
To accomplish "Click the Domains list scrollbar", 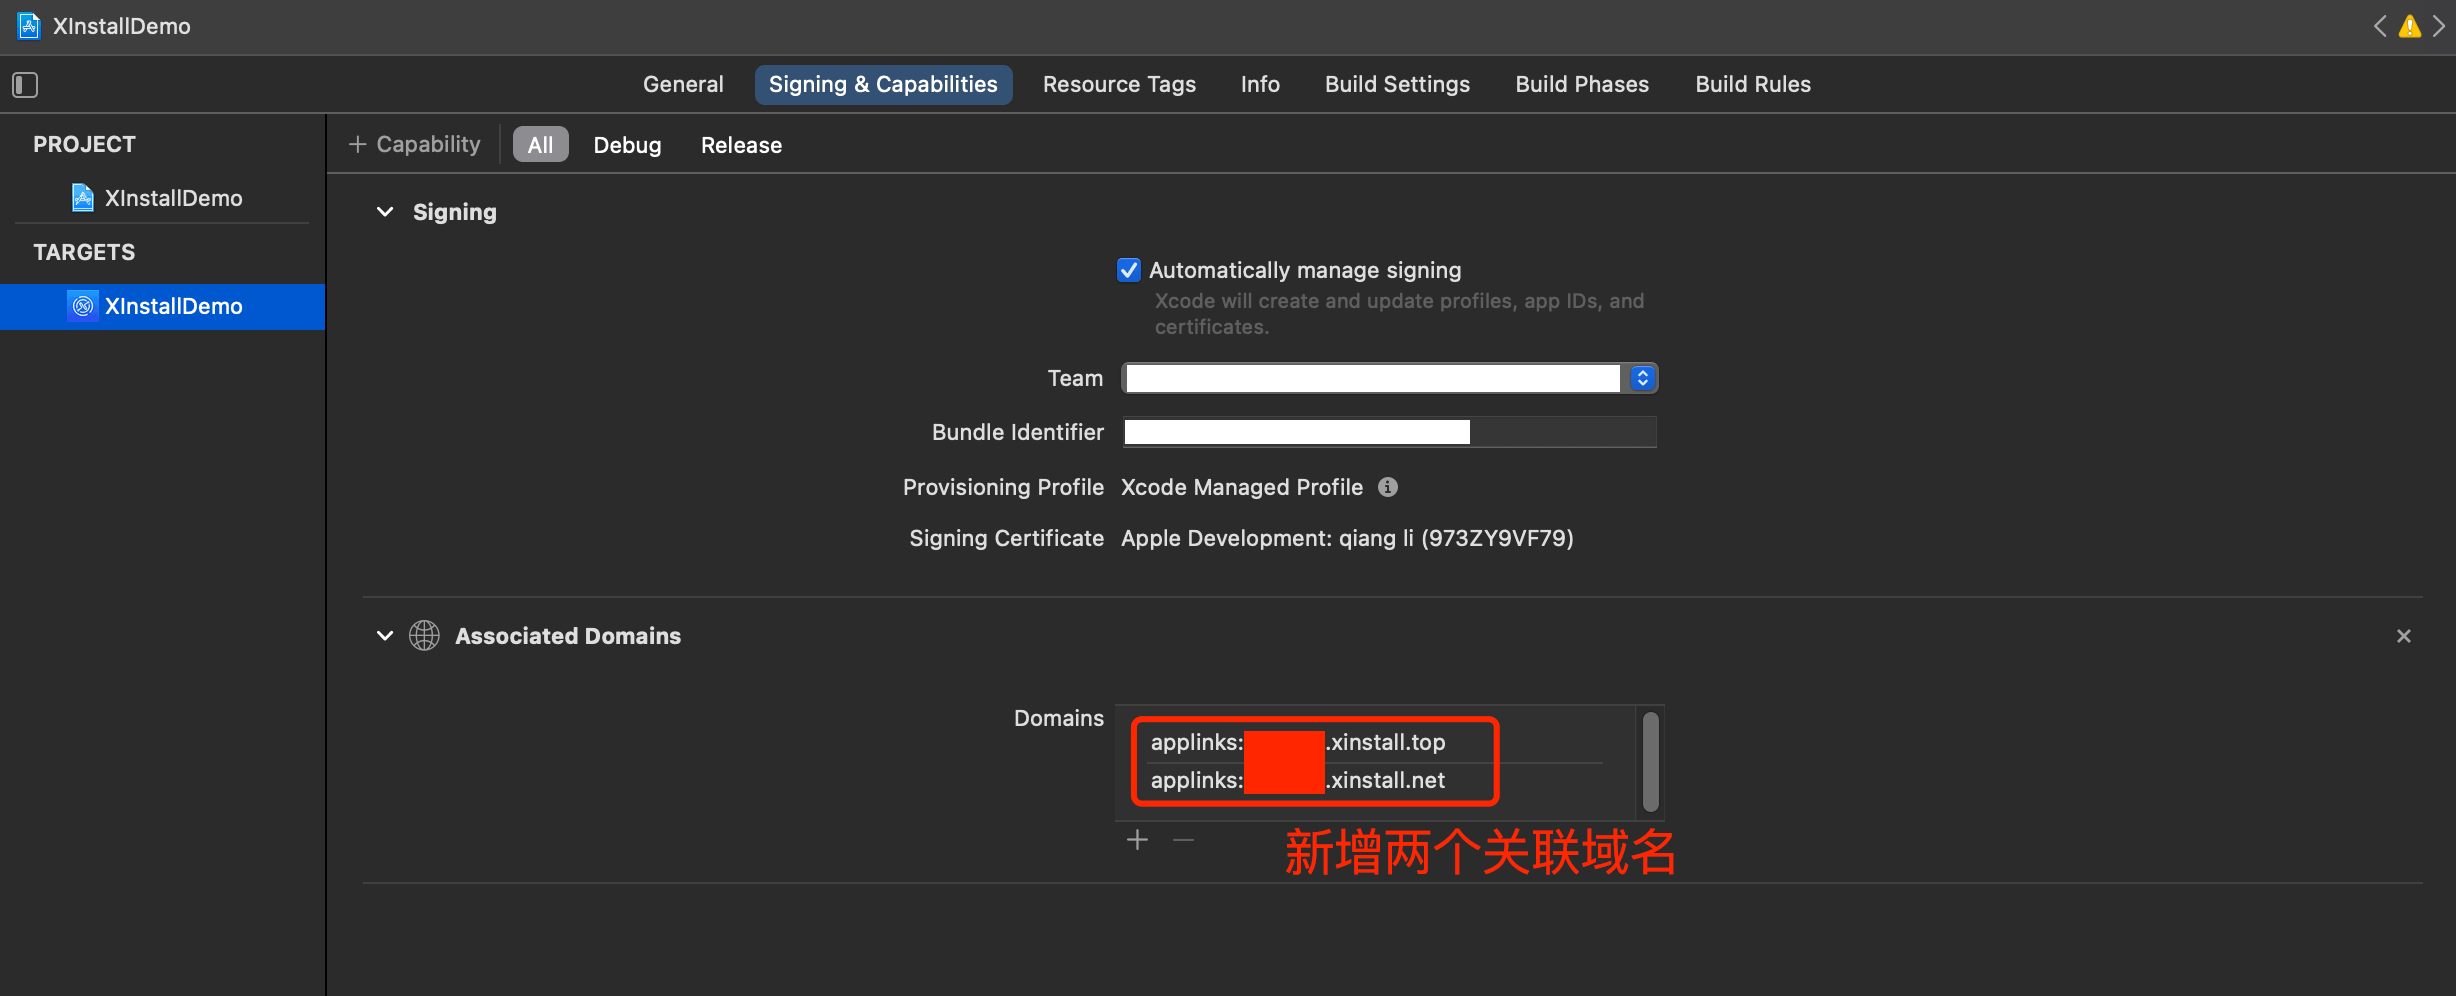I will point(1650,762).
